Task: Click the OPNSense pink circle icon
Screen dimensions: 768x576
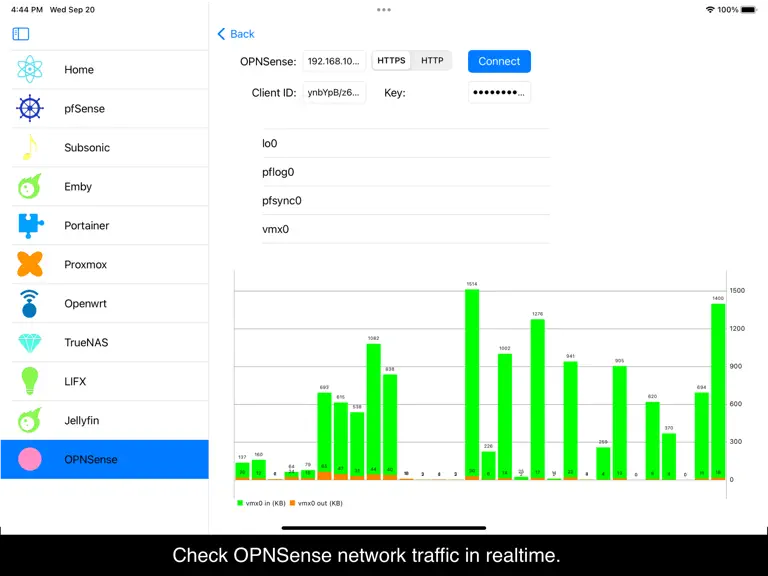Action: 30,459
